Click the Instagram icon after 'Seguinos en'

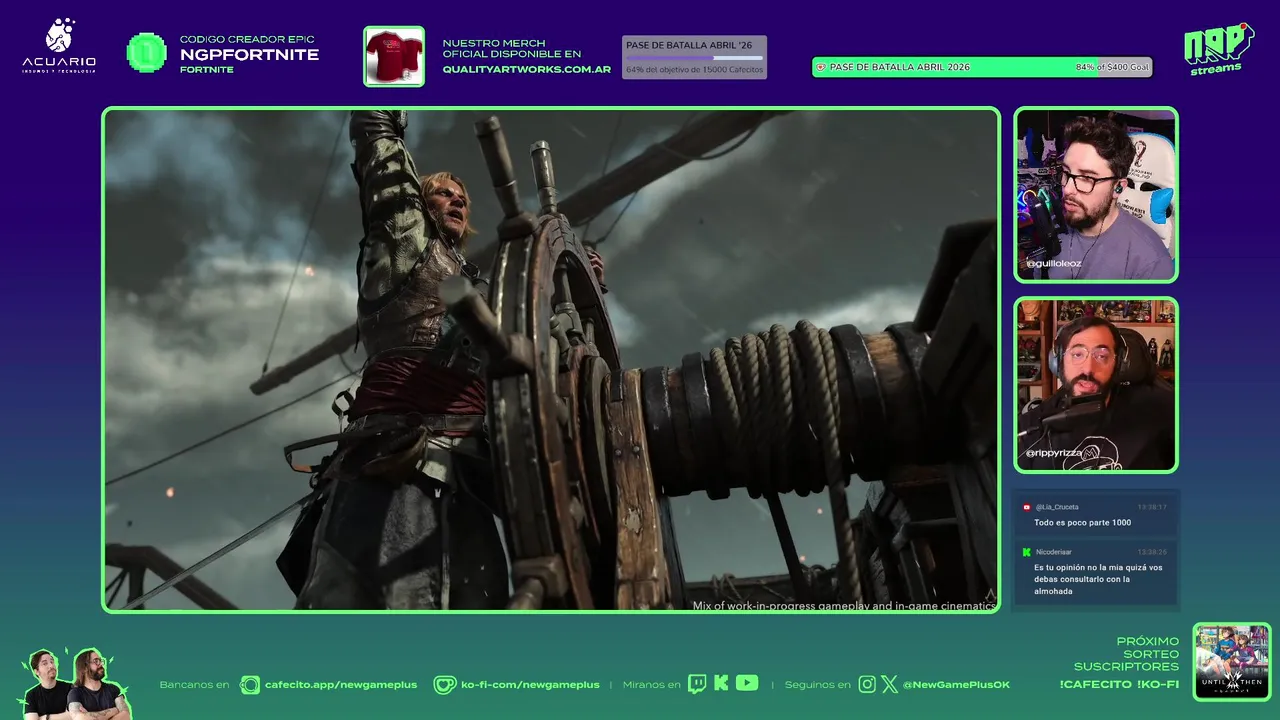[867, 685]
